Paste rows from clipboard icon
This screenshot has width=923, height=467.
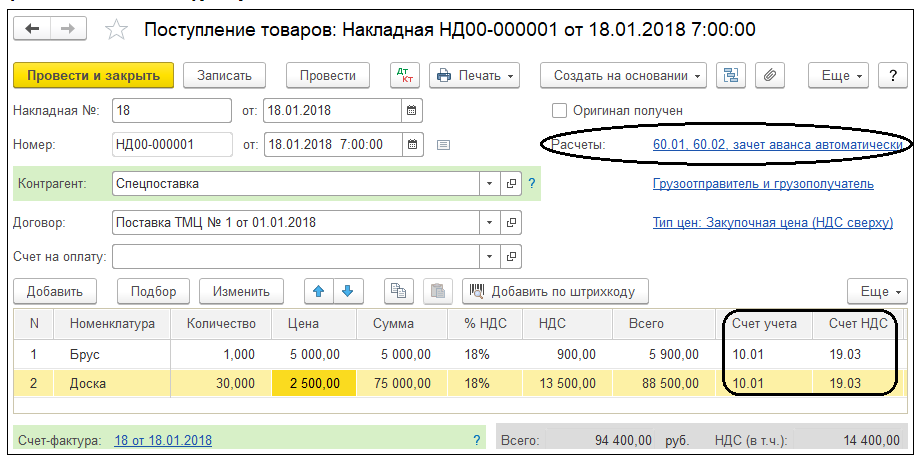[x=437, y=292]
